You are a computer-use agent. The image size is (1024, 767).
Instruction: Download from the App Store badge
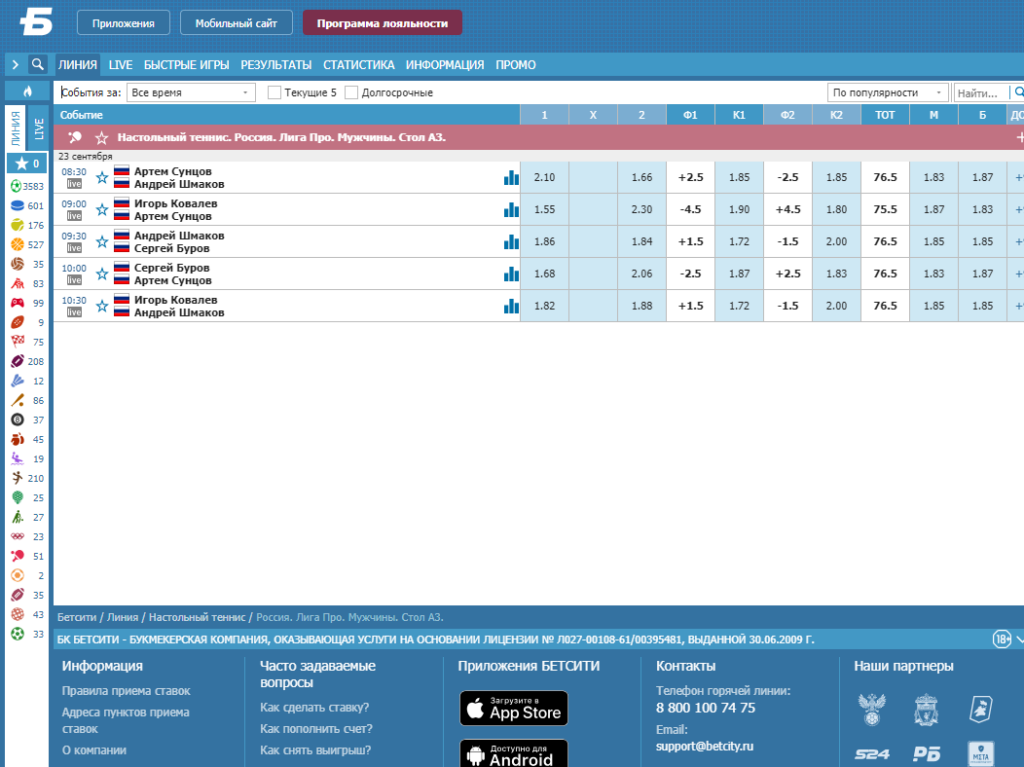[x=514, y=708]
